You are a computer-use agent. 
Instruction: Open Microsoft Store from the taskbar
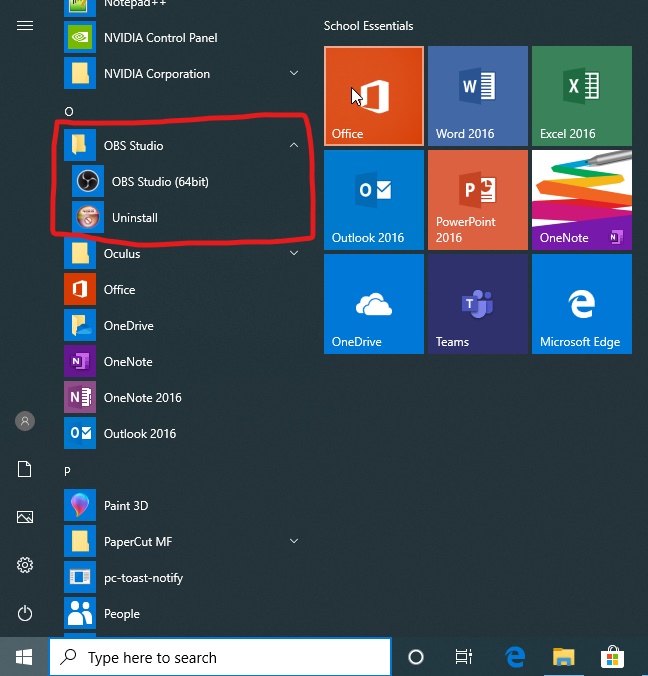tap(612, 657)
